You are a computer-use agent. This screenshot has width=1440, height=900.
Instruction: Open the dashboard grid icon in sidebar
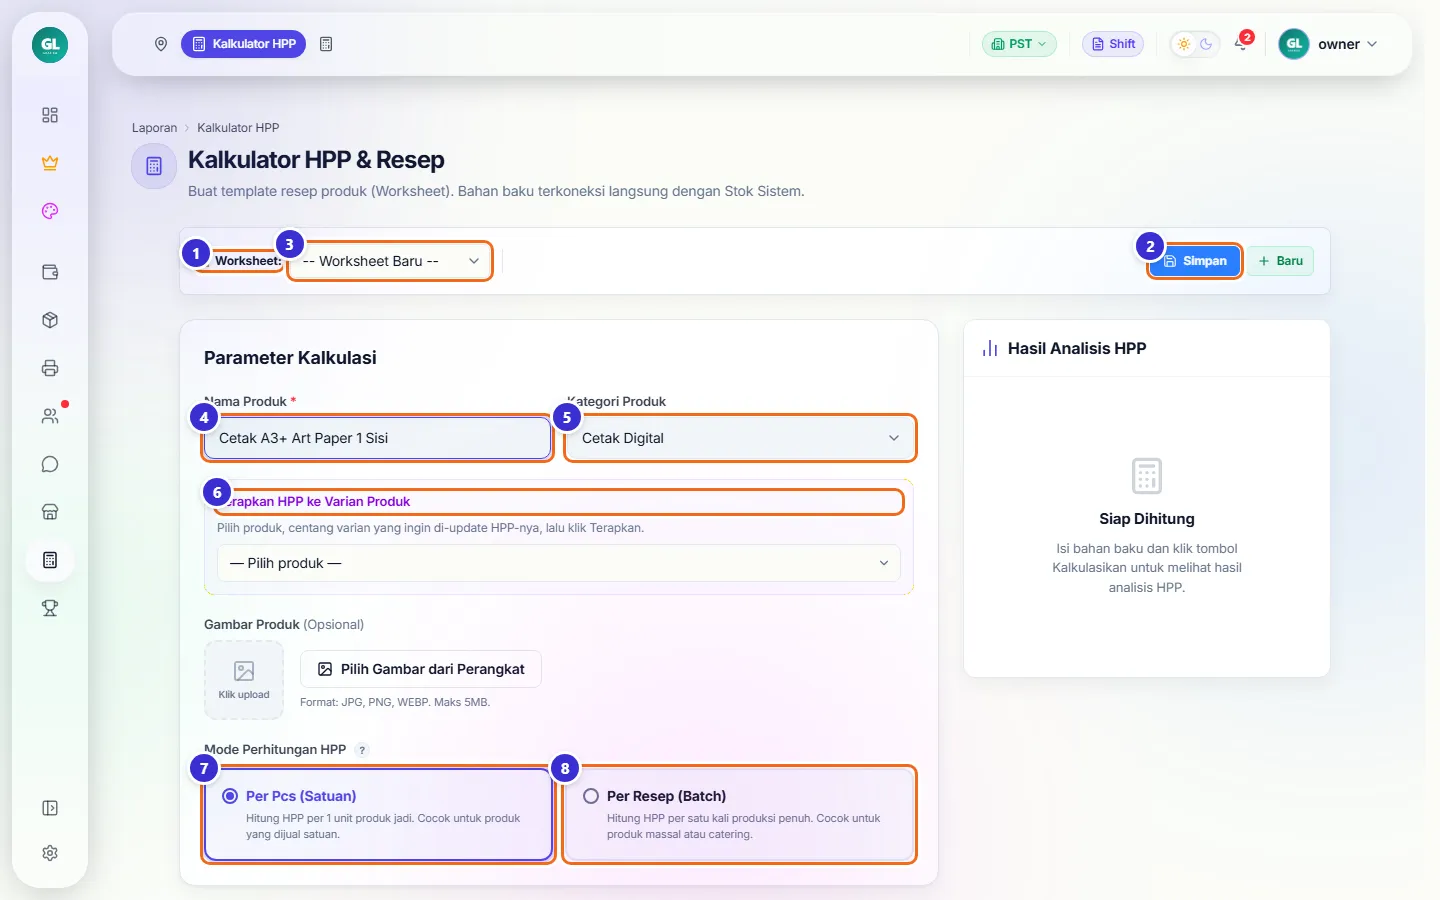tap(50, 115)
